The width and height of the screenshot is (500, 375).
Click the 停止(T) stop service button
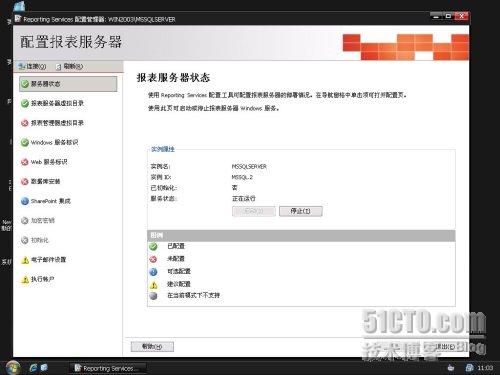[301, 211]
